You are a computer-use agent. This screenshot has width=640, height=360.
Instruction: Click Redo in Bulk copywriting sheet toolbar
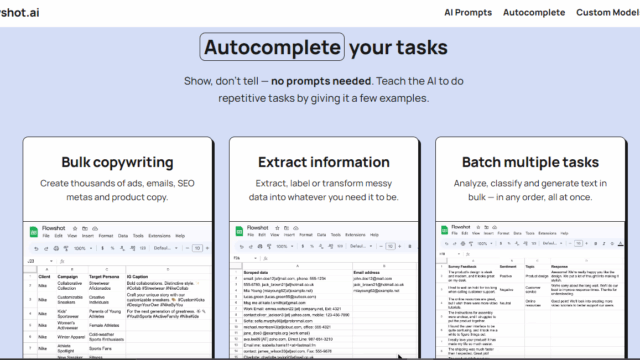point(46,249)
